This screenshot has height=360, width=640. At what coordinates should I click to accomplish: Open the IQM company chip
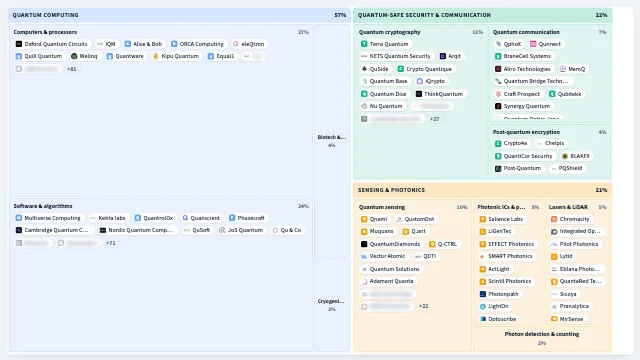(106, 44)
